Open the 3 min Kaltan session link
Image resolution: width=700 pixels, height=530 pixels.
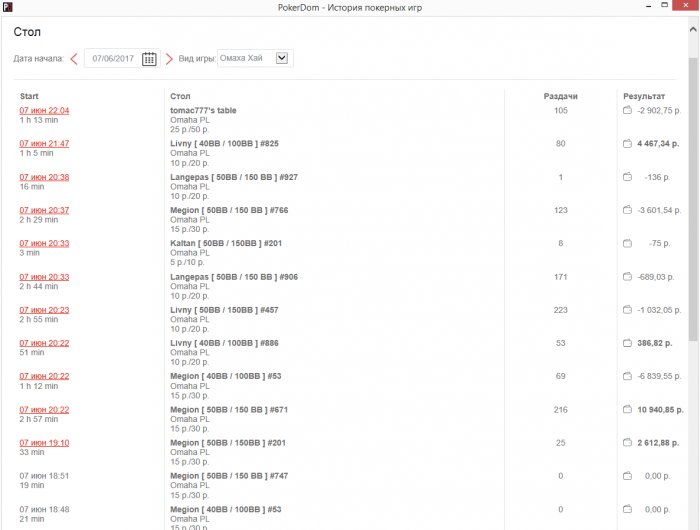click(44, 243)
